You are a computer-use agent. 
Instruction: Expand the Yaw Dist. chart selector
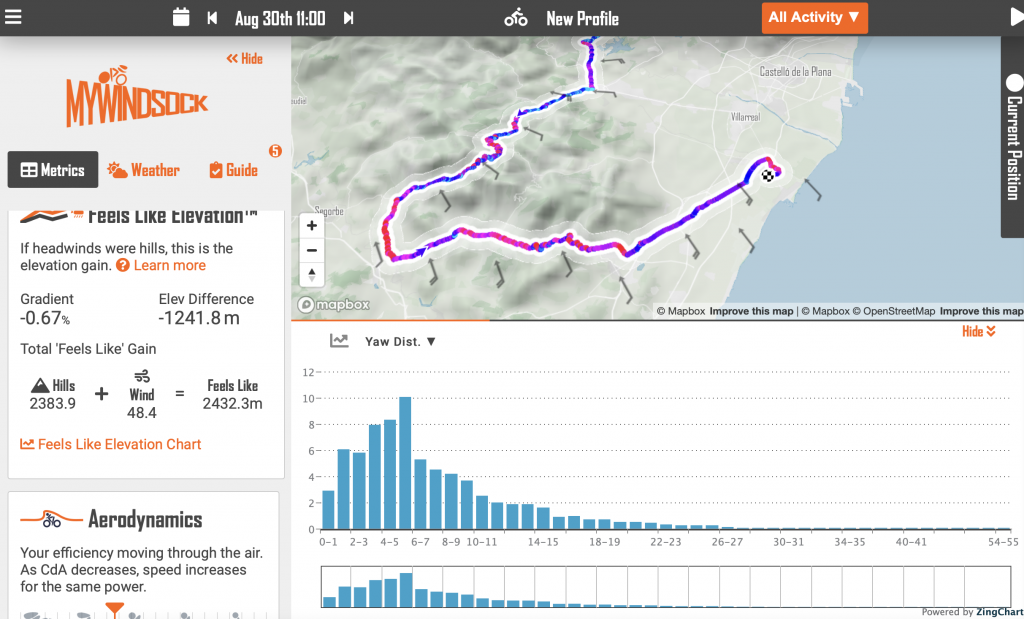click(401, 342)
